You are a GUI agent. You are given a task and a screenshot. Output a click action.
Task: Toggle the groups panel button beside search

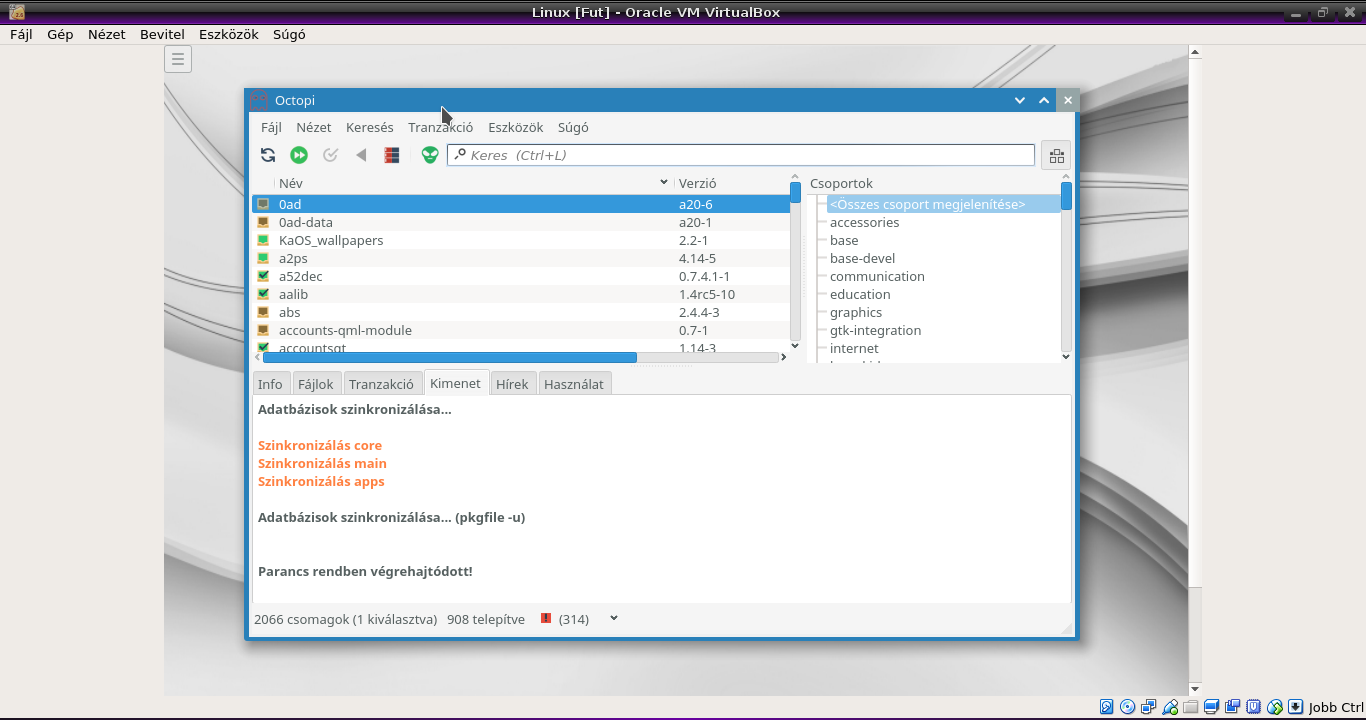(x=1056, y=155)
